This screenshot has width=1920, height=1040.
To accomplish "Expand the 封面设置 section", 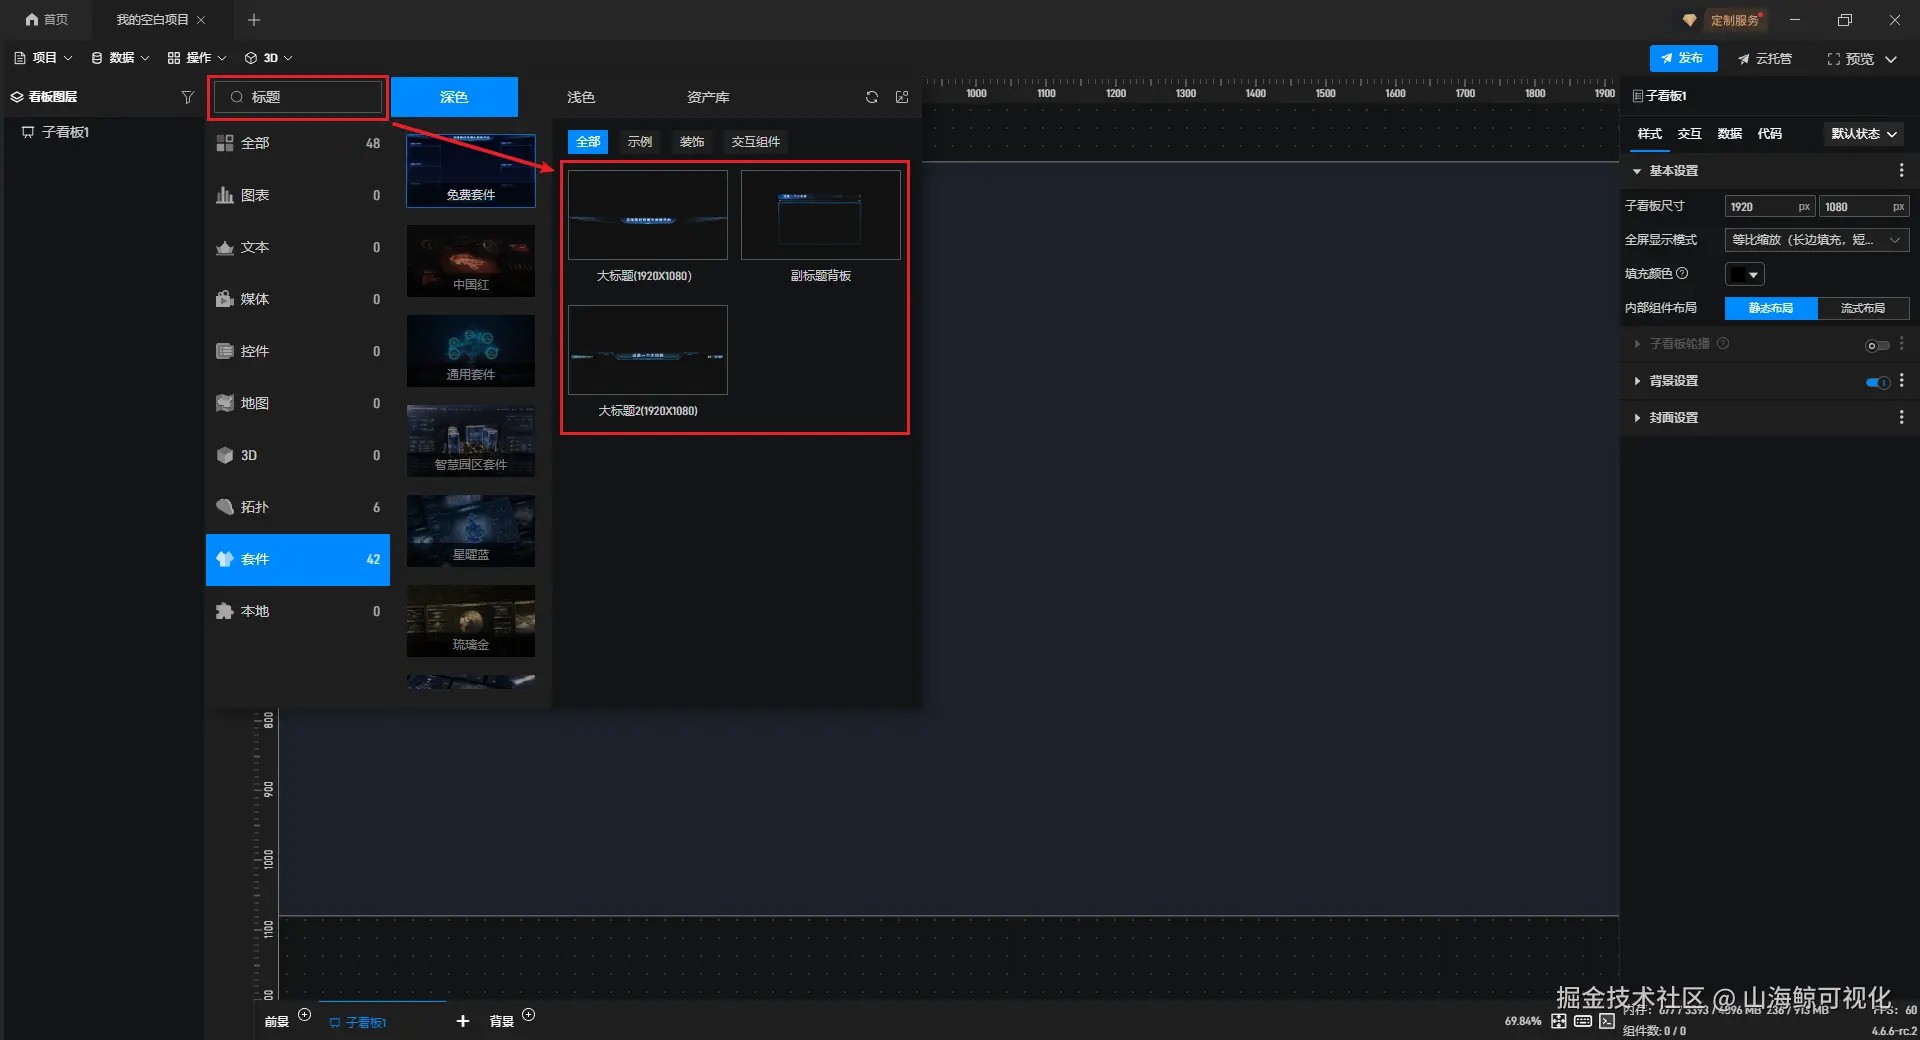I will (1637, 418).
